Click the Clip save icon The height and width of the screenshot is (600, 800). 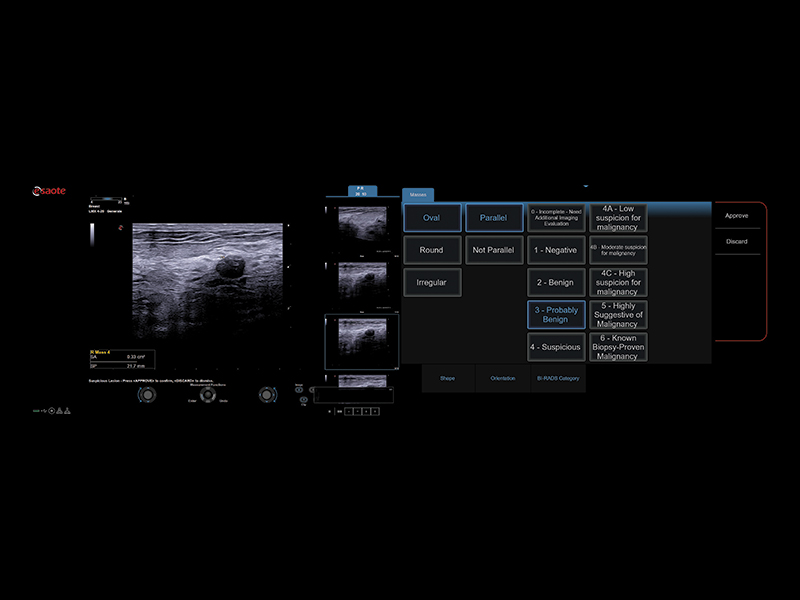click(x=303, y=401)
